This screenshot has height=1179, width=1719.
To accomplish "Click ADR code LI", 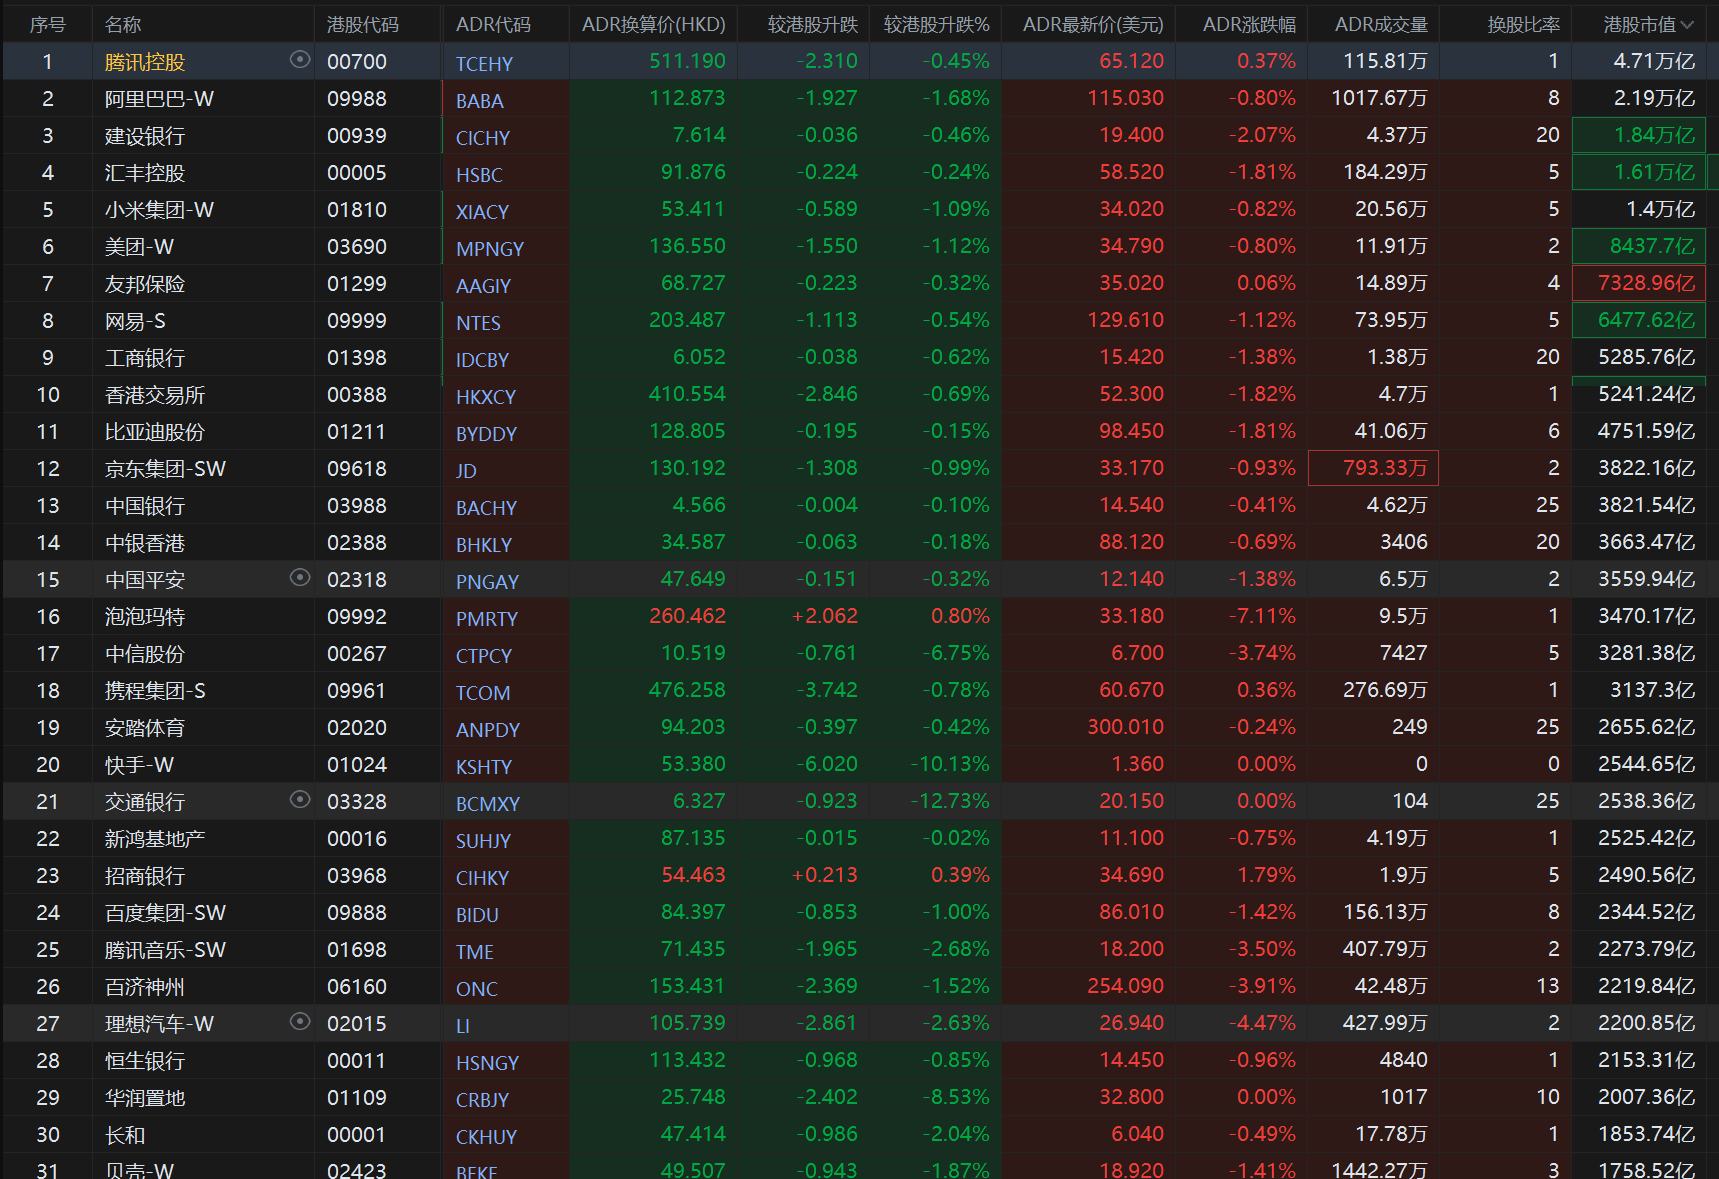I will click(x=463, y=1025).
